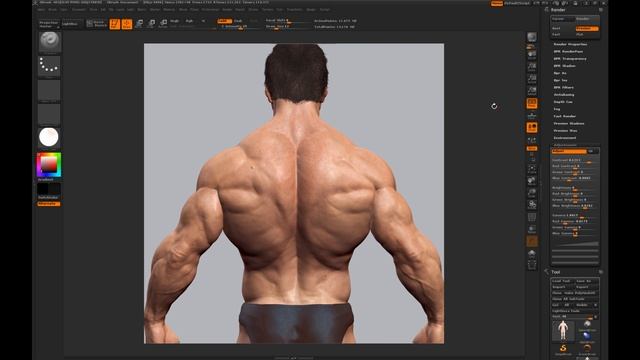The width and height of the screenshot is (640, 360).
Task: Open the Projection Master button
Action: pos(49,24)
